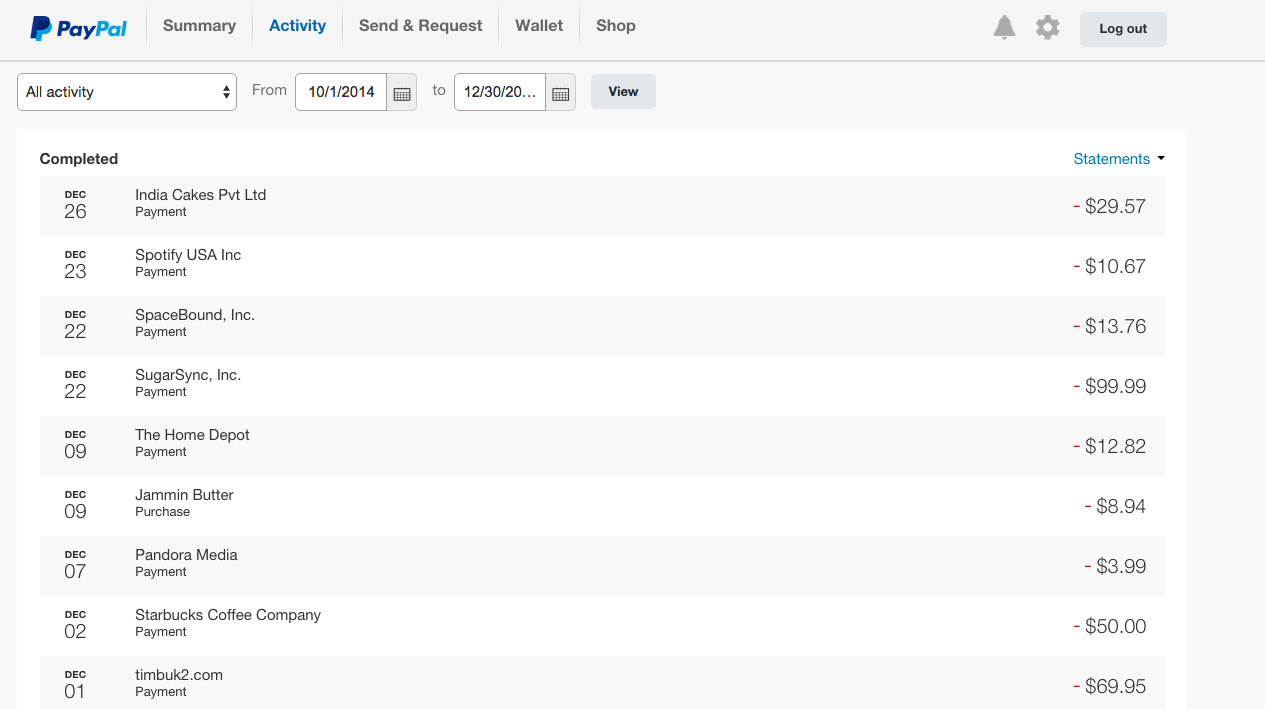Open the Shop tab
This screenshot has width=1265, height=709.
pyautogui.click(x=615, y=26)
